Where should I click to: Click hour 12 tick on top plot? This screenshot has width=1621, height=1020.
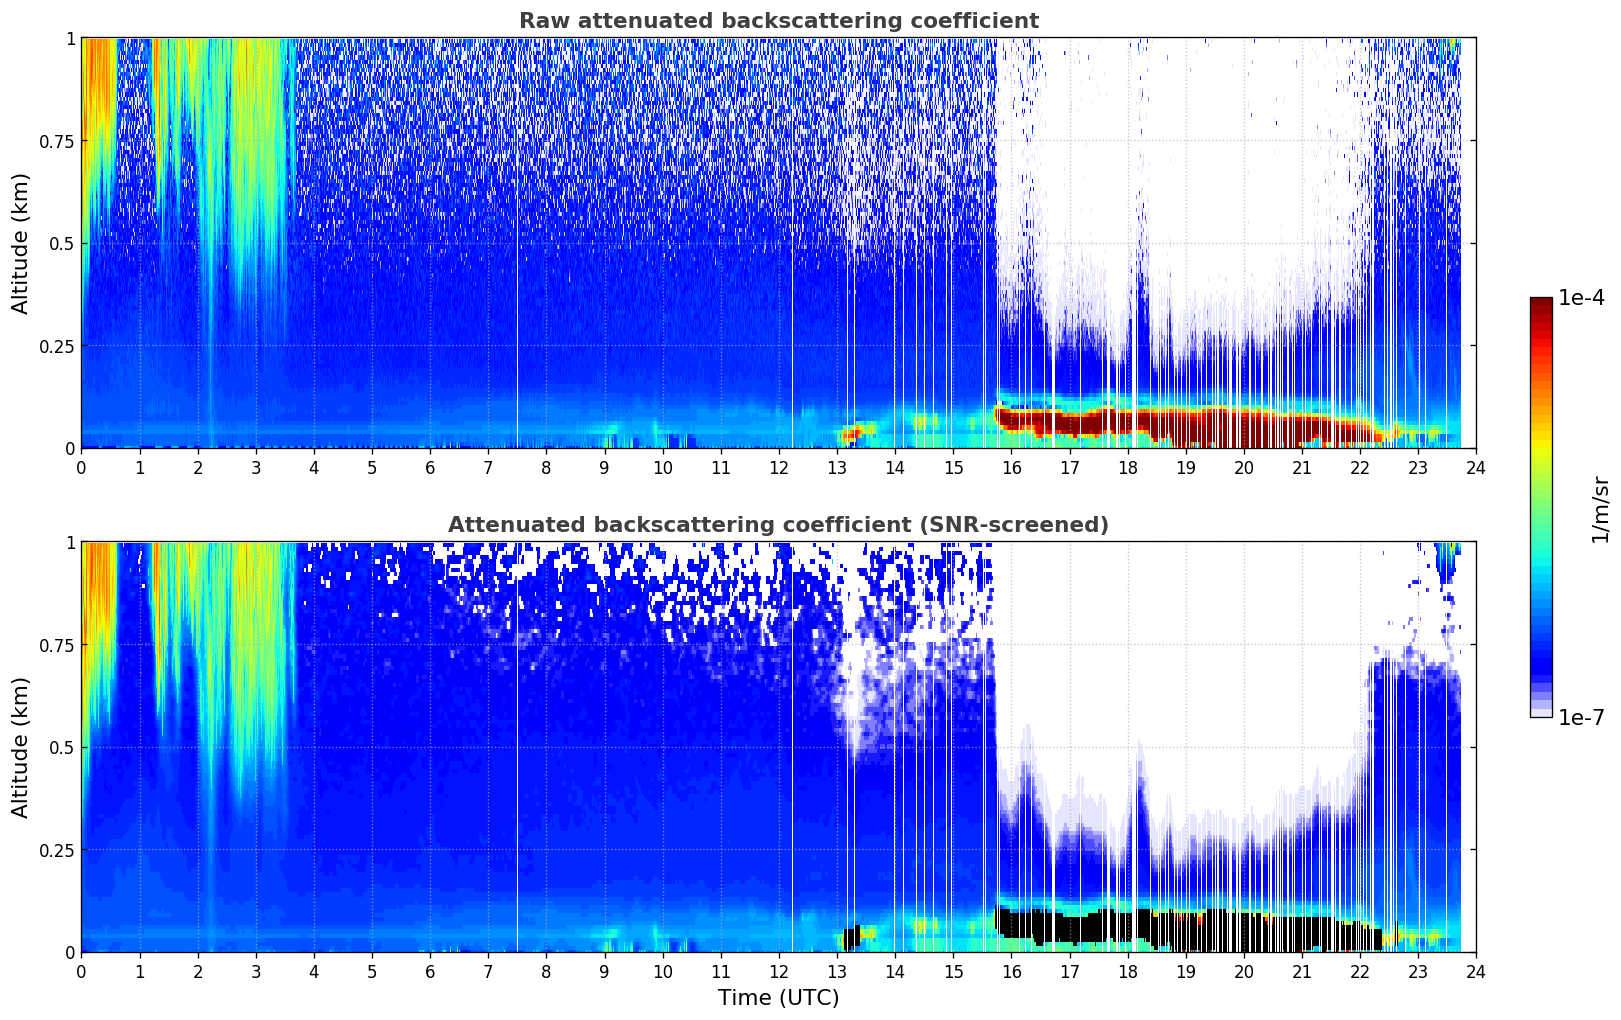[x=778, y=467]
